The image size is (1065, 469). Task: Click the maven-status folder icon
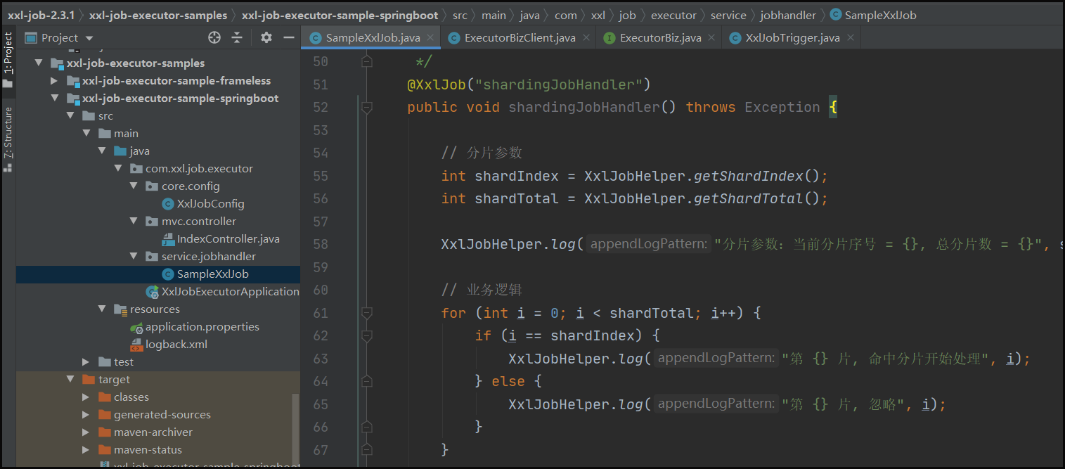(x=104, y=450)
